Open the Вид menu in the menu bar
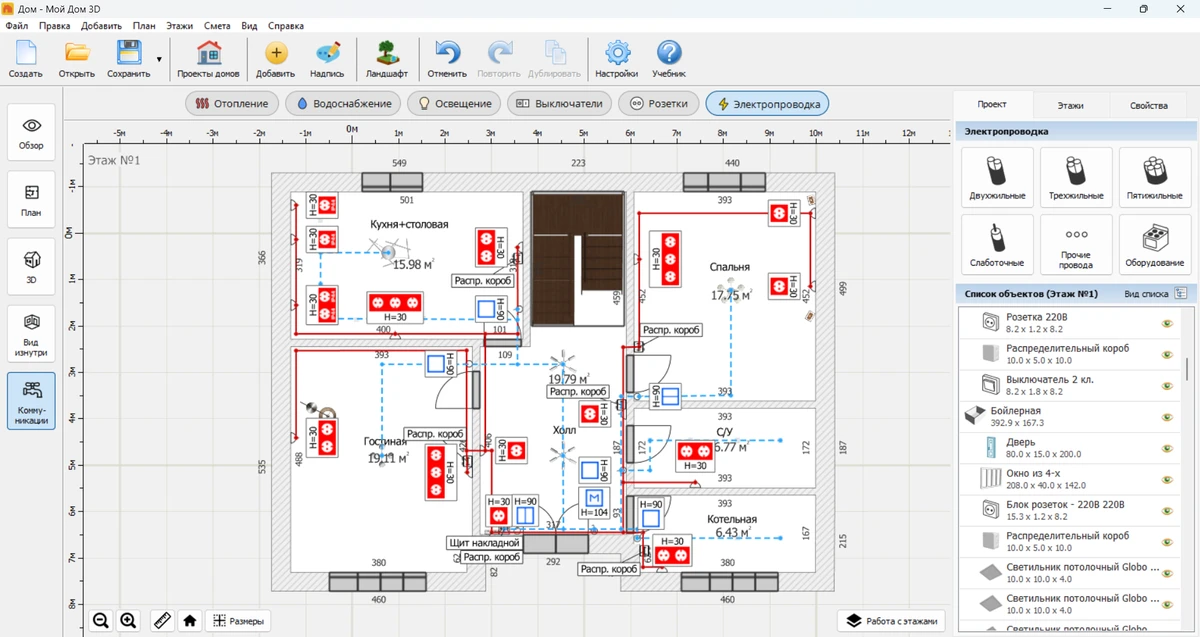 249,26
